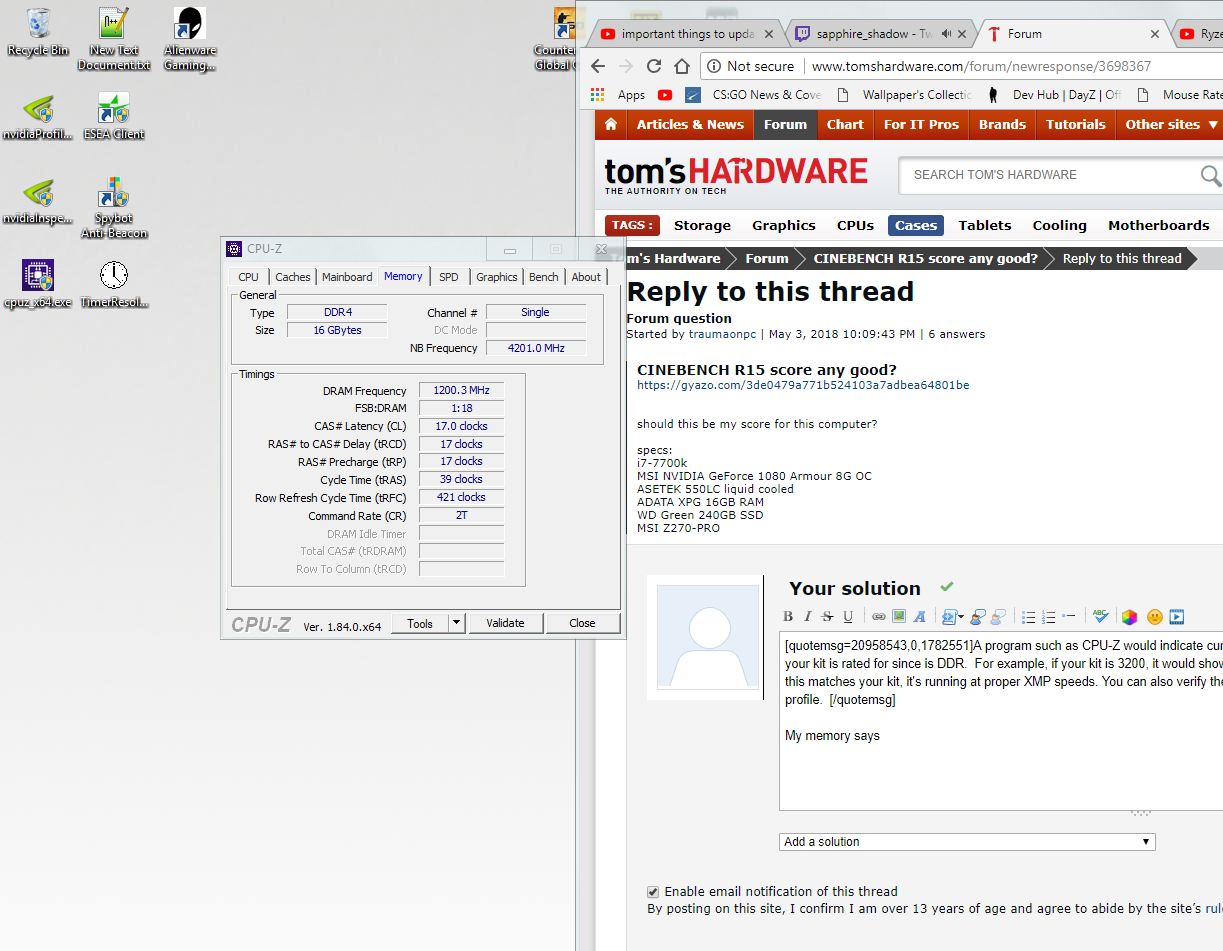Select the CPUs tag
Image resolution: width=1223 pixels, height=951 pixels.
tap(855, 226)
